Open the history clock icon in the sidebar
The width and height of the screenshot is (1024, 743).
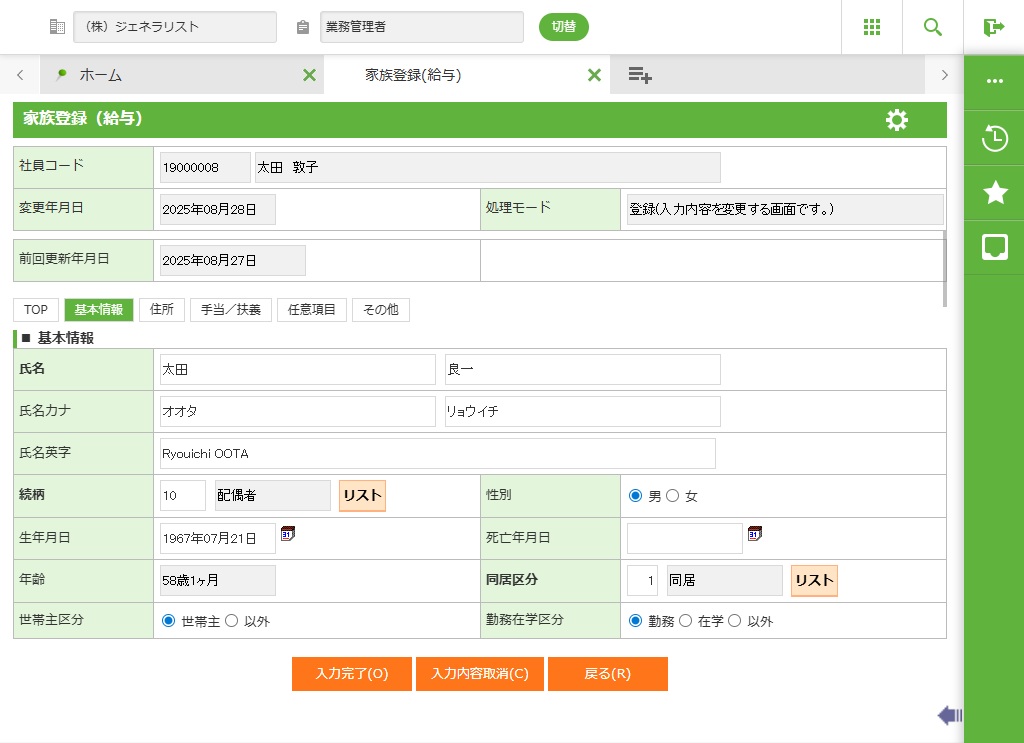pos(994,139)
